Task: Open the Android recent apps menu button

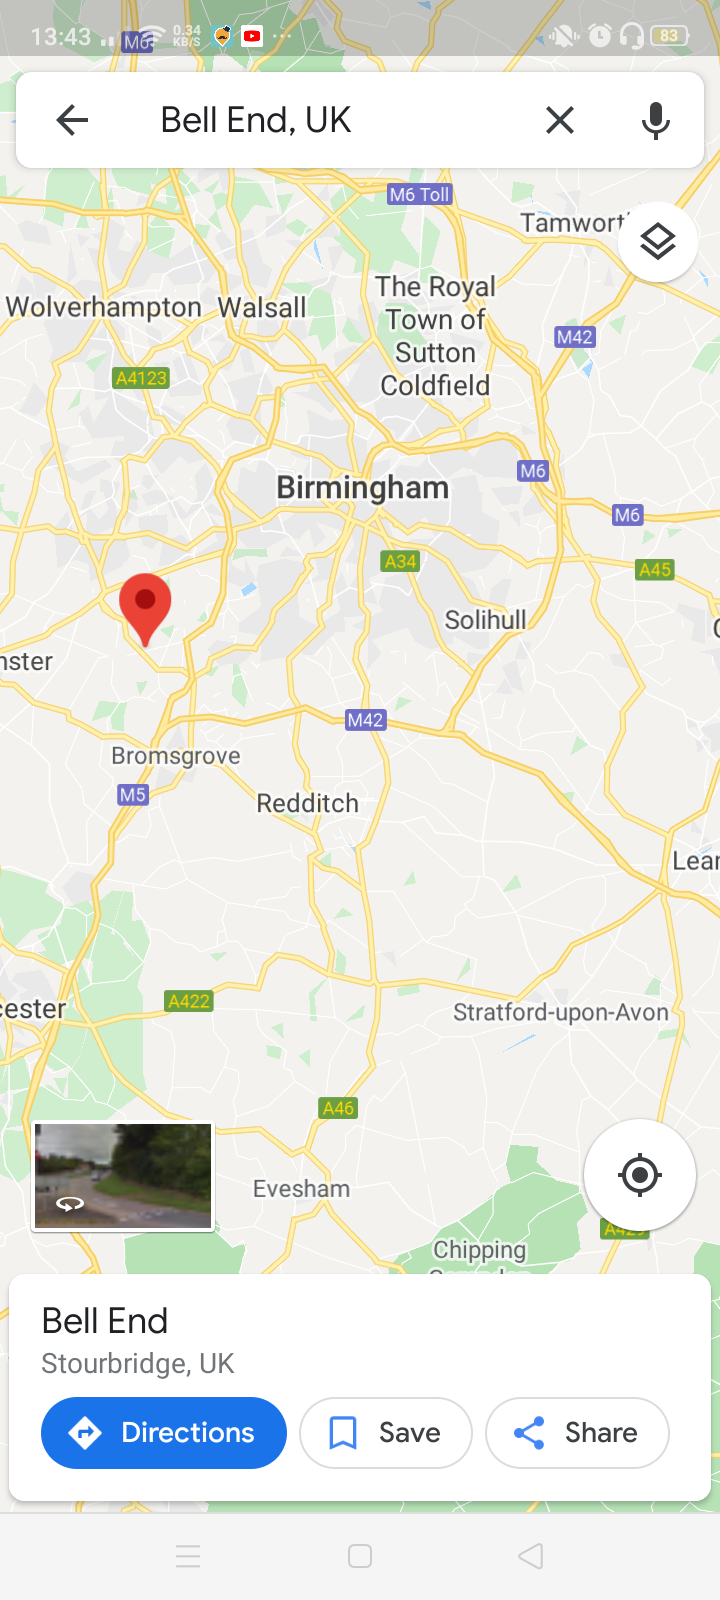Action: click(x=188, y=1556)
